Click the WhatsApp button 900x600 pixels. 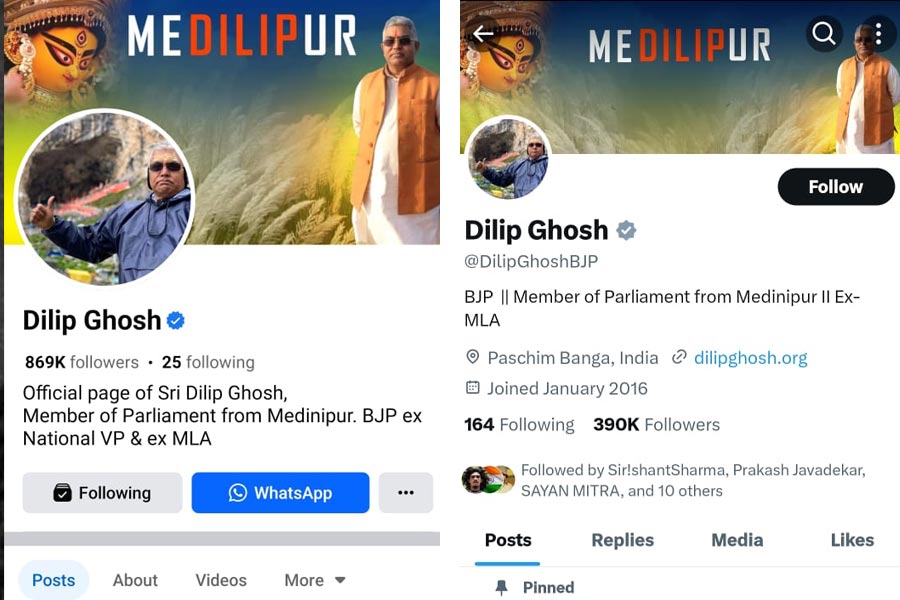click(x=281, y=493)
